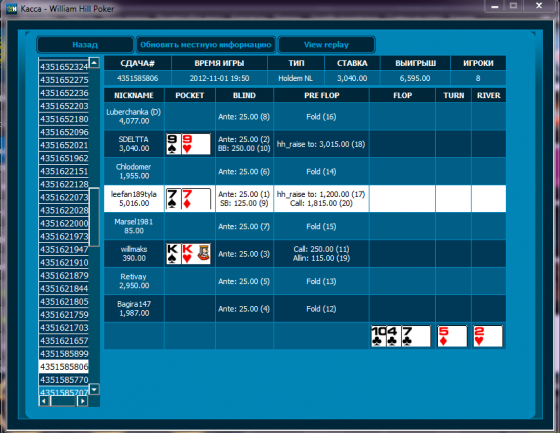Select hand 4351585770 in the list

click(x=64, y=380)
